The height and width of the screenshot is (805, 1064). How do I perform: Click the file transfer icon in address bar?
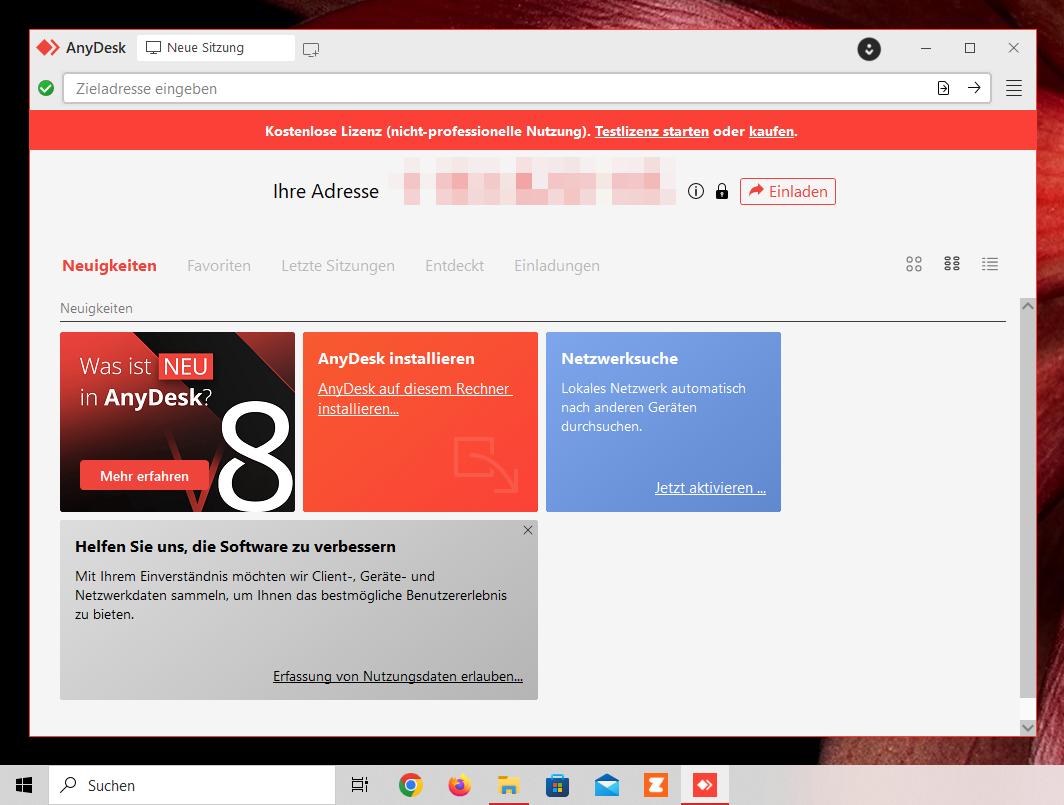tap(943, 88)
